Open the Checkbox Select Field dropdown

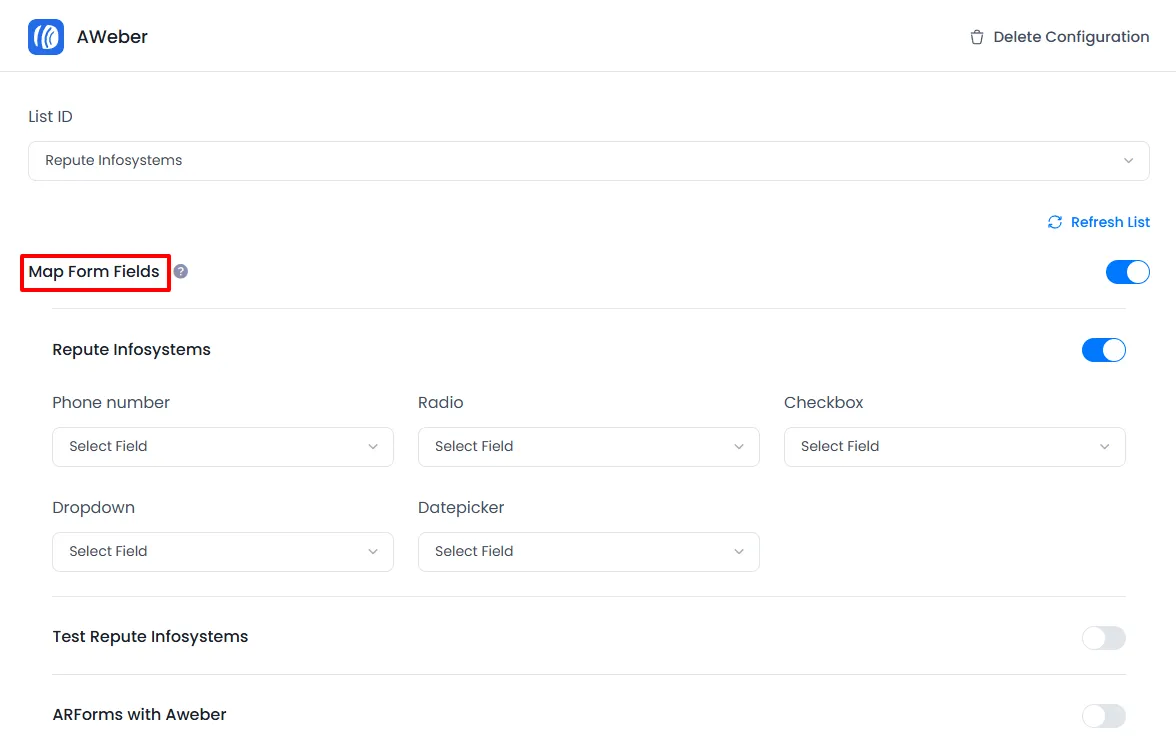click(954, 447)
